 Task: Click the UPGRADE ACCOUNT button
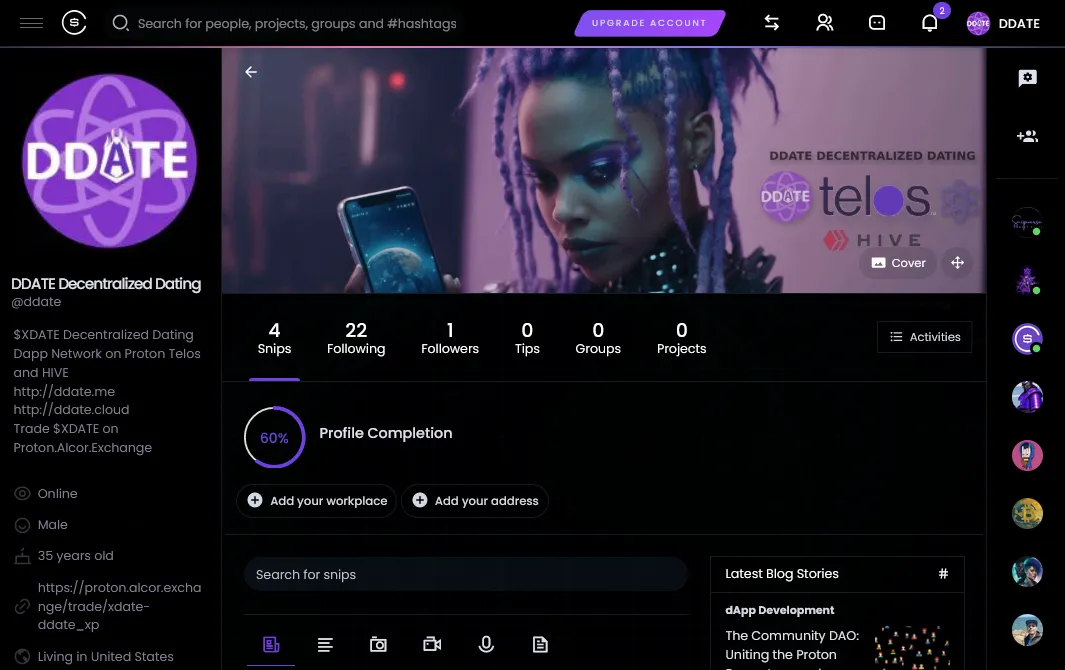(649, 23)
